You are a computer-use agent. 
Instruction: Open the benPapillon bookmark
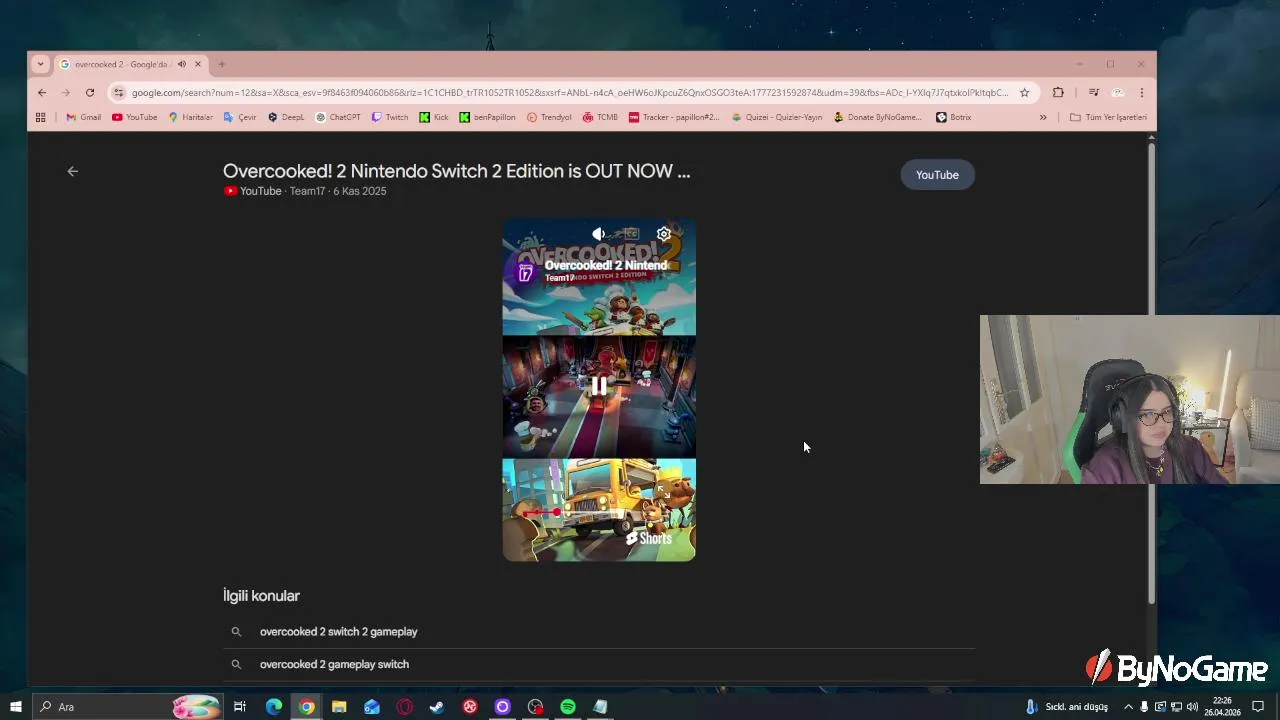click(x=487, y=117)
